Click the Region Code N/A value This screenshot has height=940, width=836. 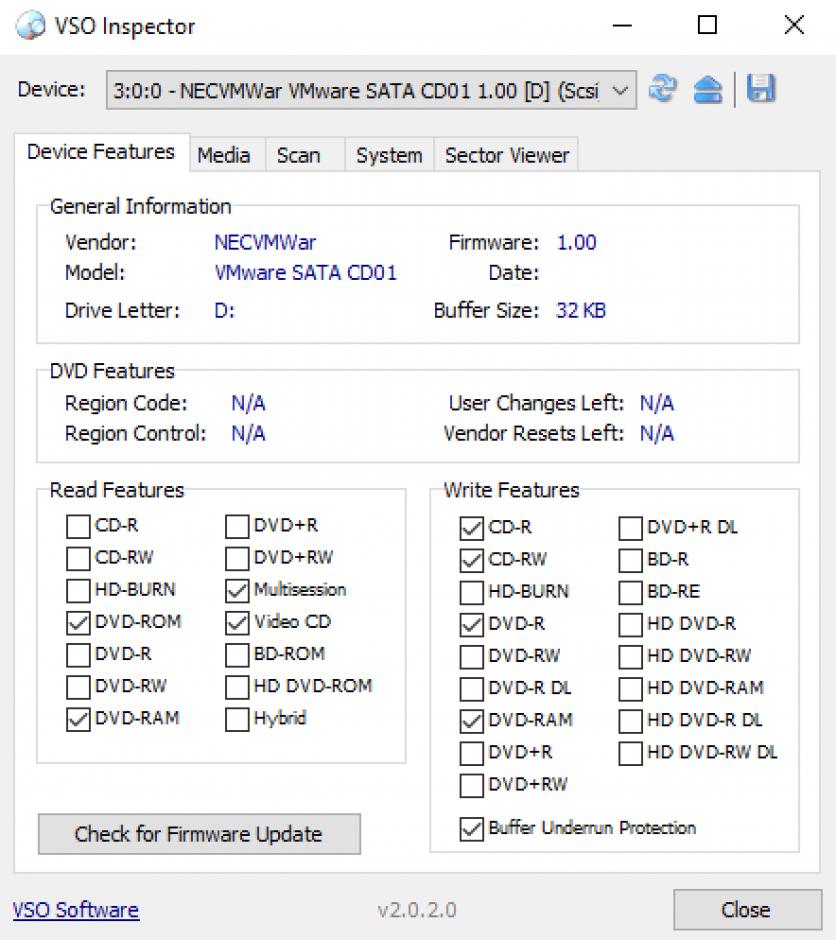coord(248,403)
